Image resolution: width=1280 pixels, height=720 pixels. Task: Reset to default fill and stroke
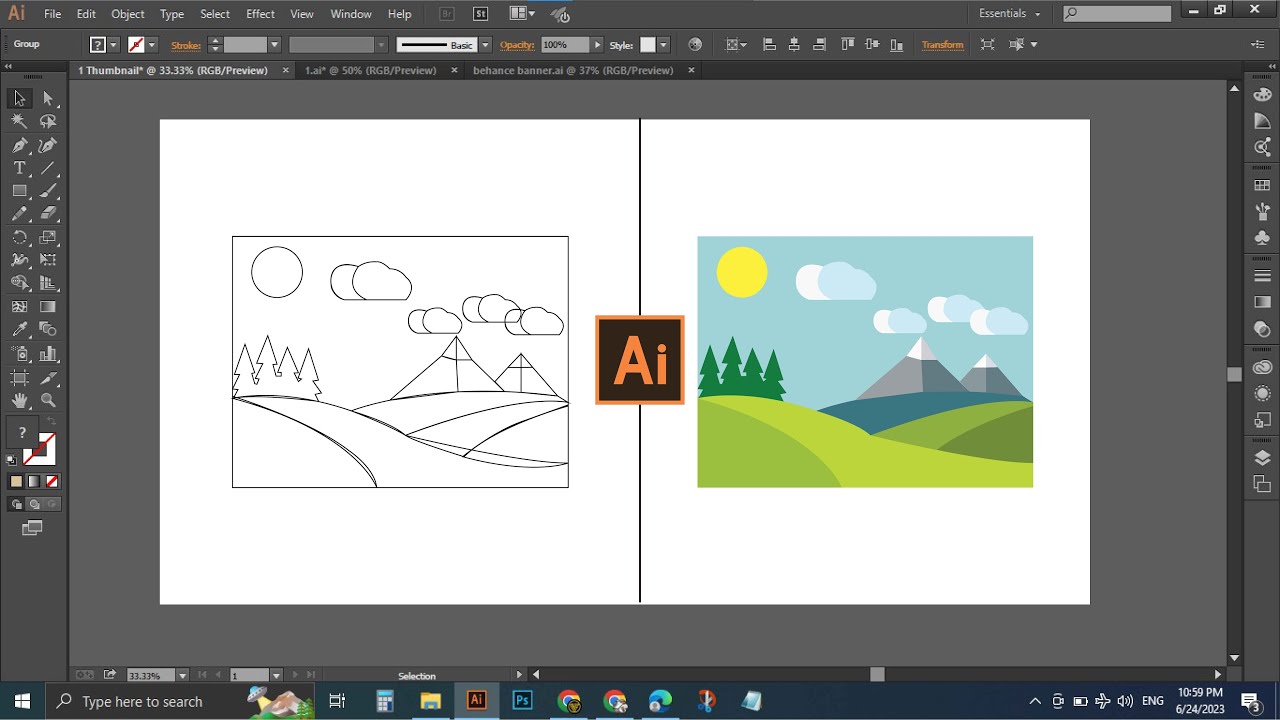coord(12,461)
